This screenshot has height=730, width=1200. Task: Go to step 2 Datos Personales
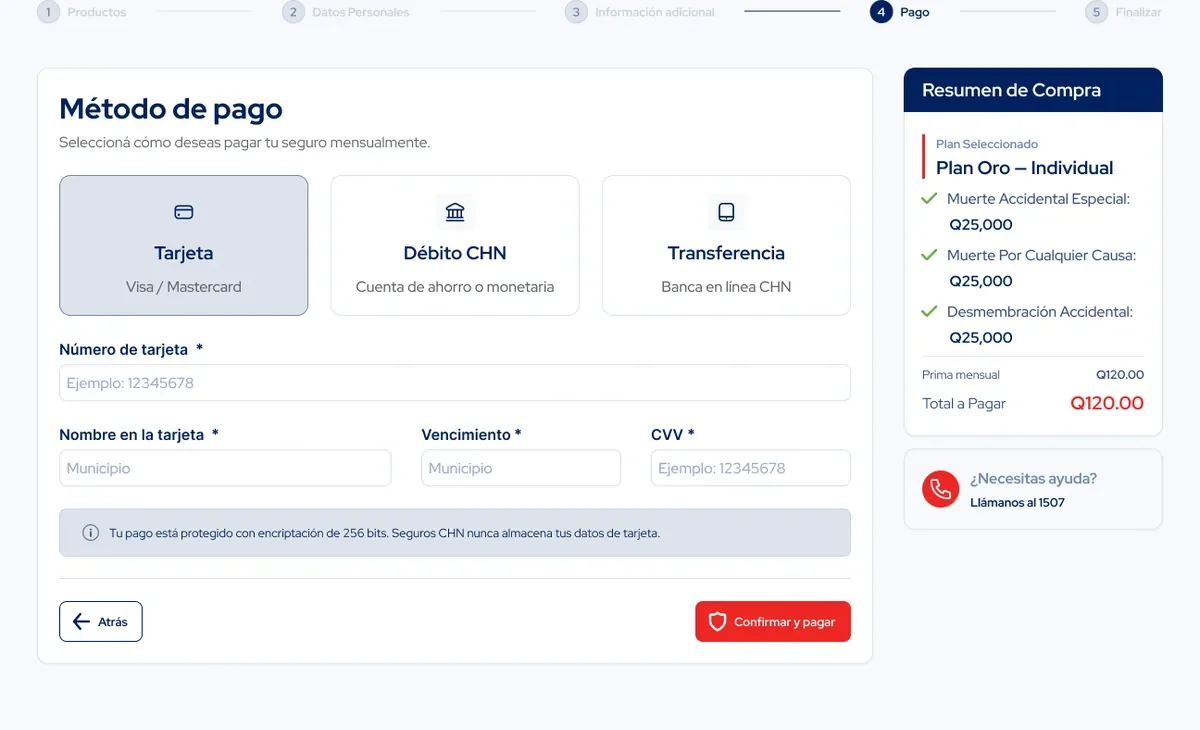point(346,12)
